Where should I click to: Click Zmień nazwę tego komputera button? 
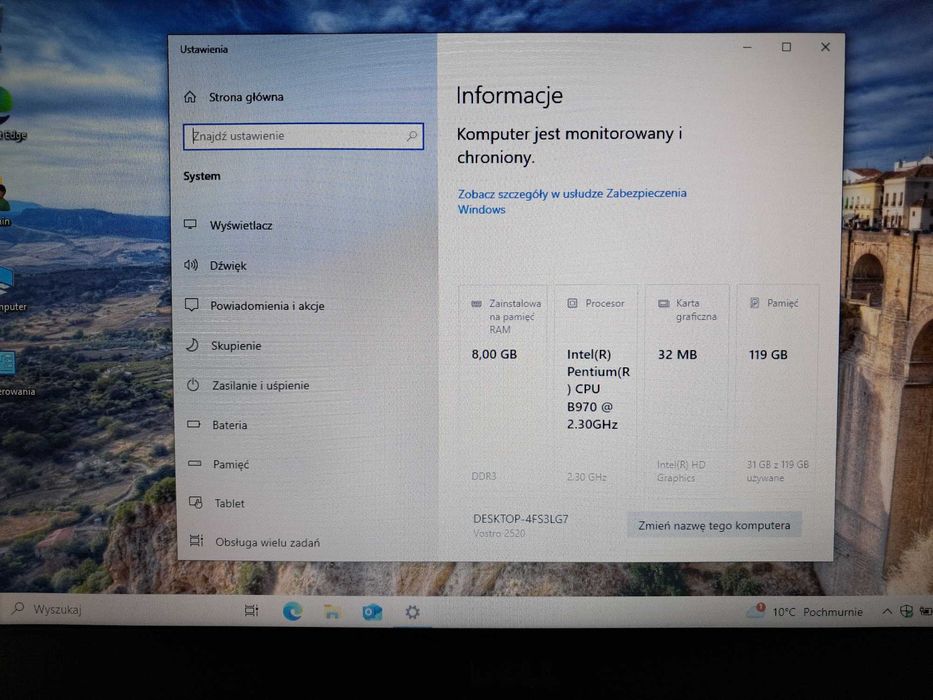(714, 526)
